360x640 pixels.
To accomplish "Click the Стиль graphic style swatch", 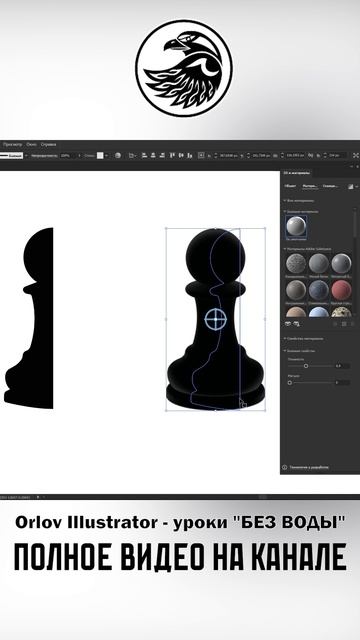I will [x=100, y=156].
